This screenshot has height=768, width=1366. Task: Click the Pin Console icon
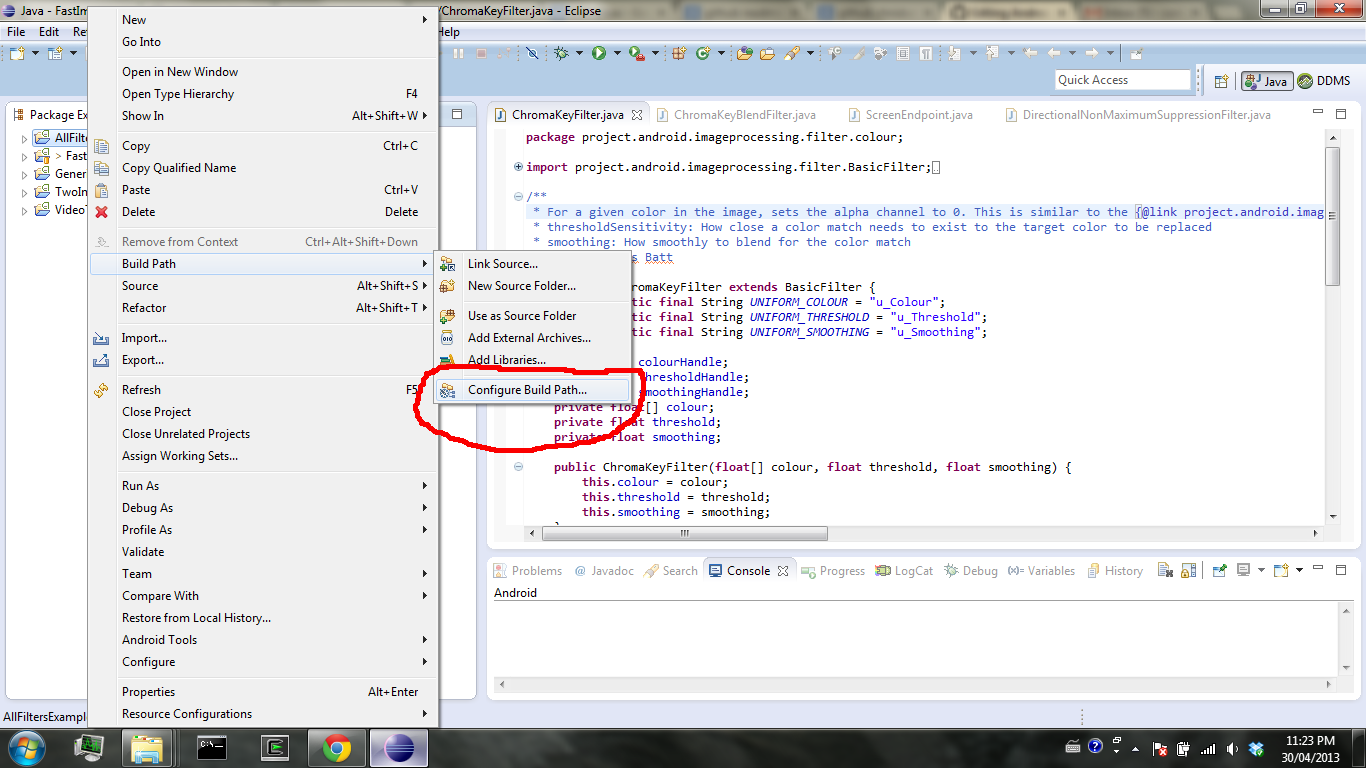click(1220, 570)
